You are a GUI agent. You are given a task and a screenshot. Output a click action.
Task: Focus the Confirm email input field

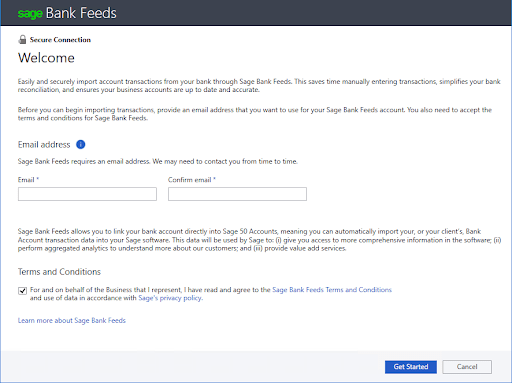[x=237, y=194]
